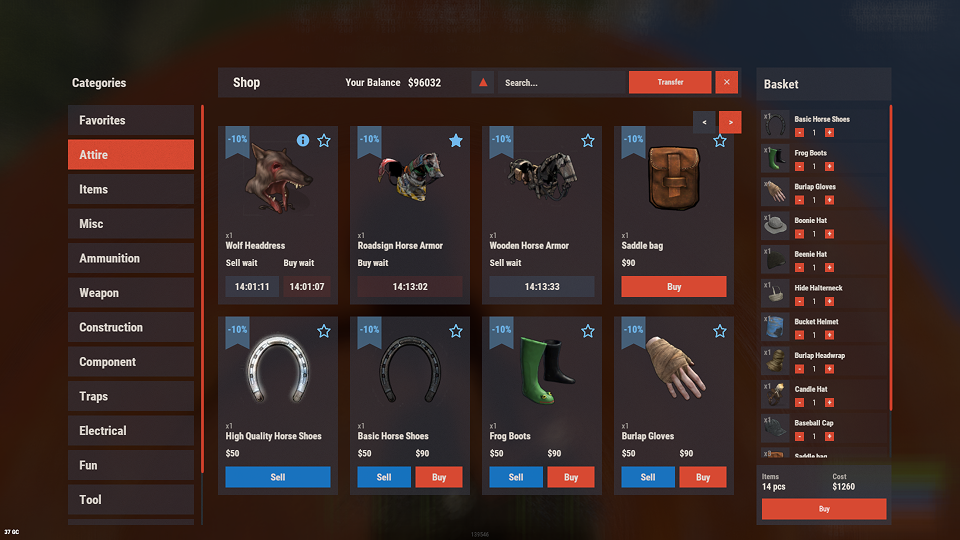The image size is (960, 540).
Task: Add one more Burlap Gloves in basket
Action: tap(829, 200)
